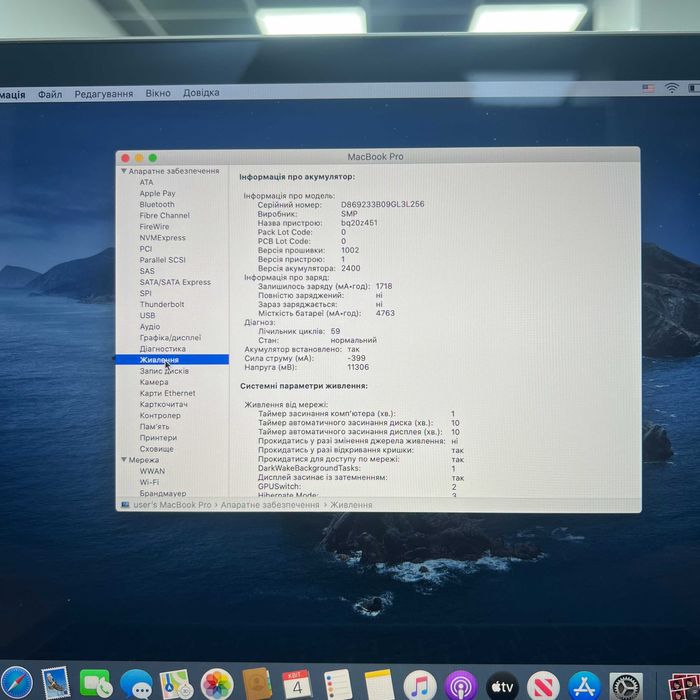Click Апаратне забезпечення in the path bar
Screen dimensions: 700x700
(270, 505)
